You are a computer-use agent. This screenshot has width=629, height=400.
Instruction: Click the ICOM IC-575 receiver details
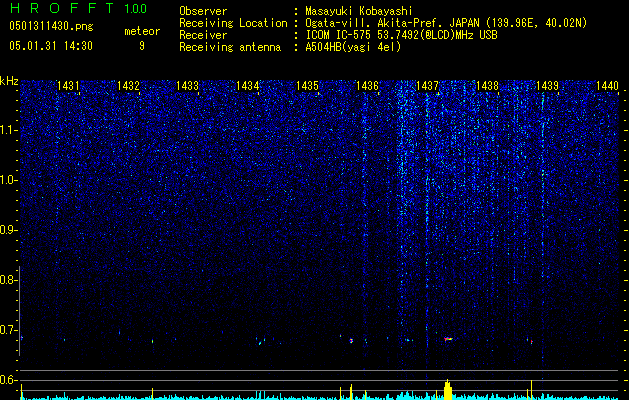tap(401, 35)
